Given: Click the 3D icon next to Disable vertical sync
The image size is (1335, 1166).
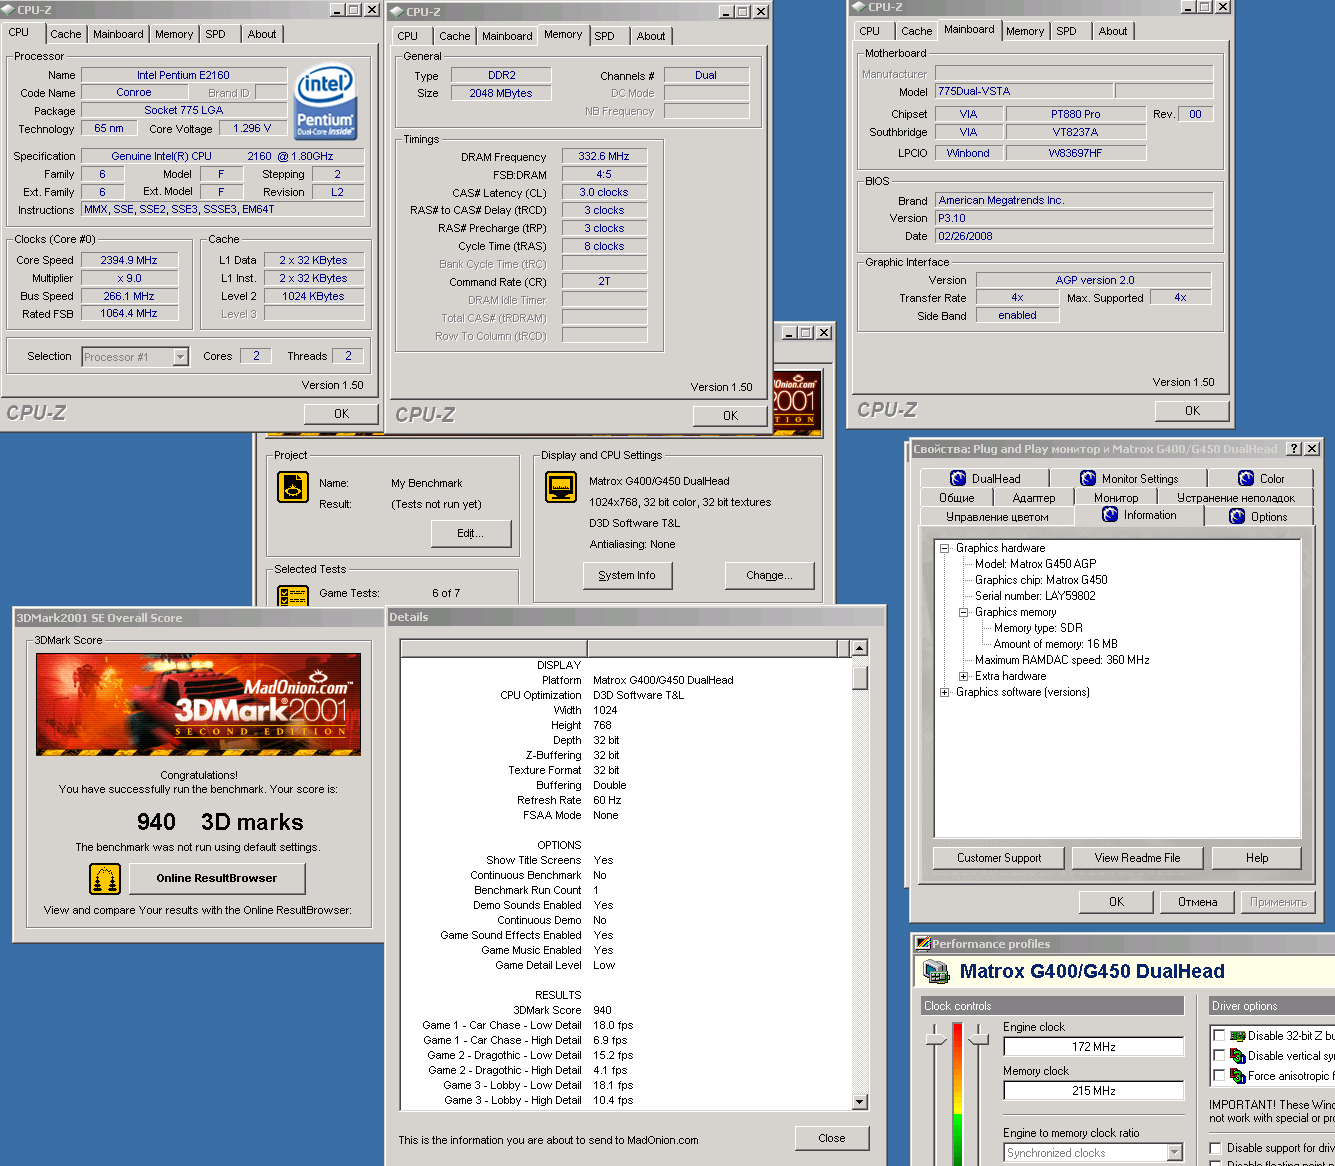Looking at the screenshot, I should (1237, 1056).
